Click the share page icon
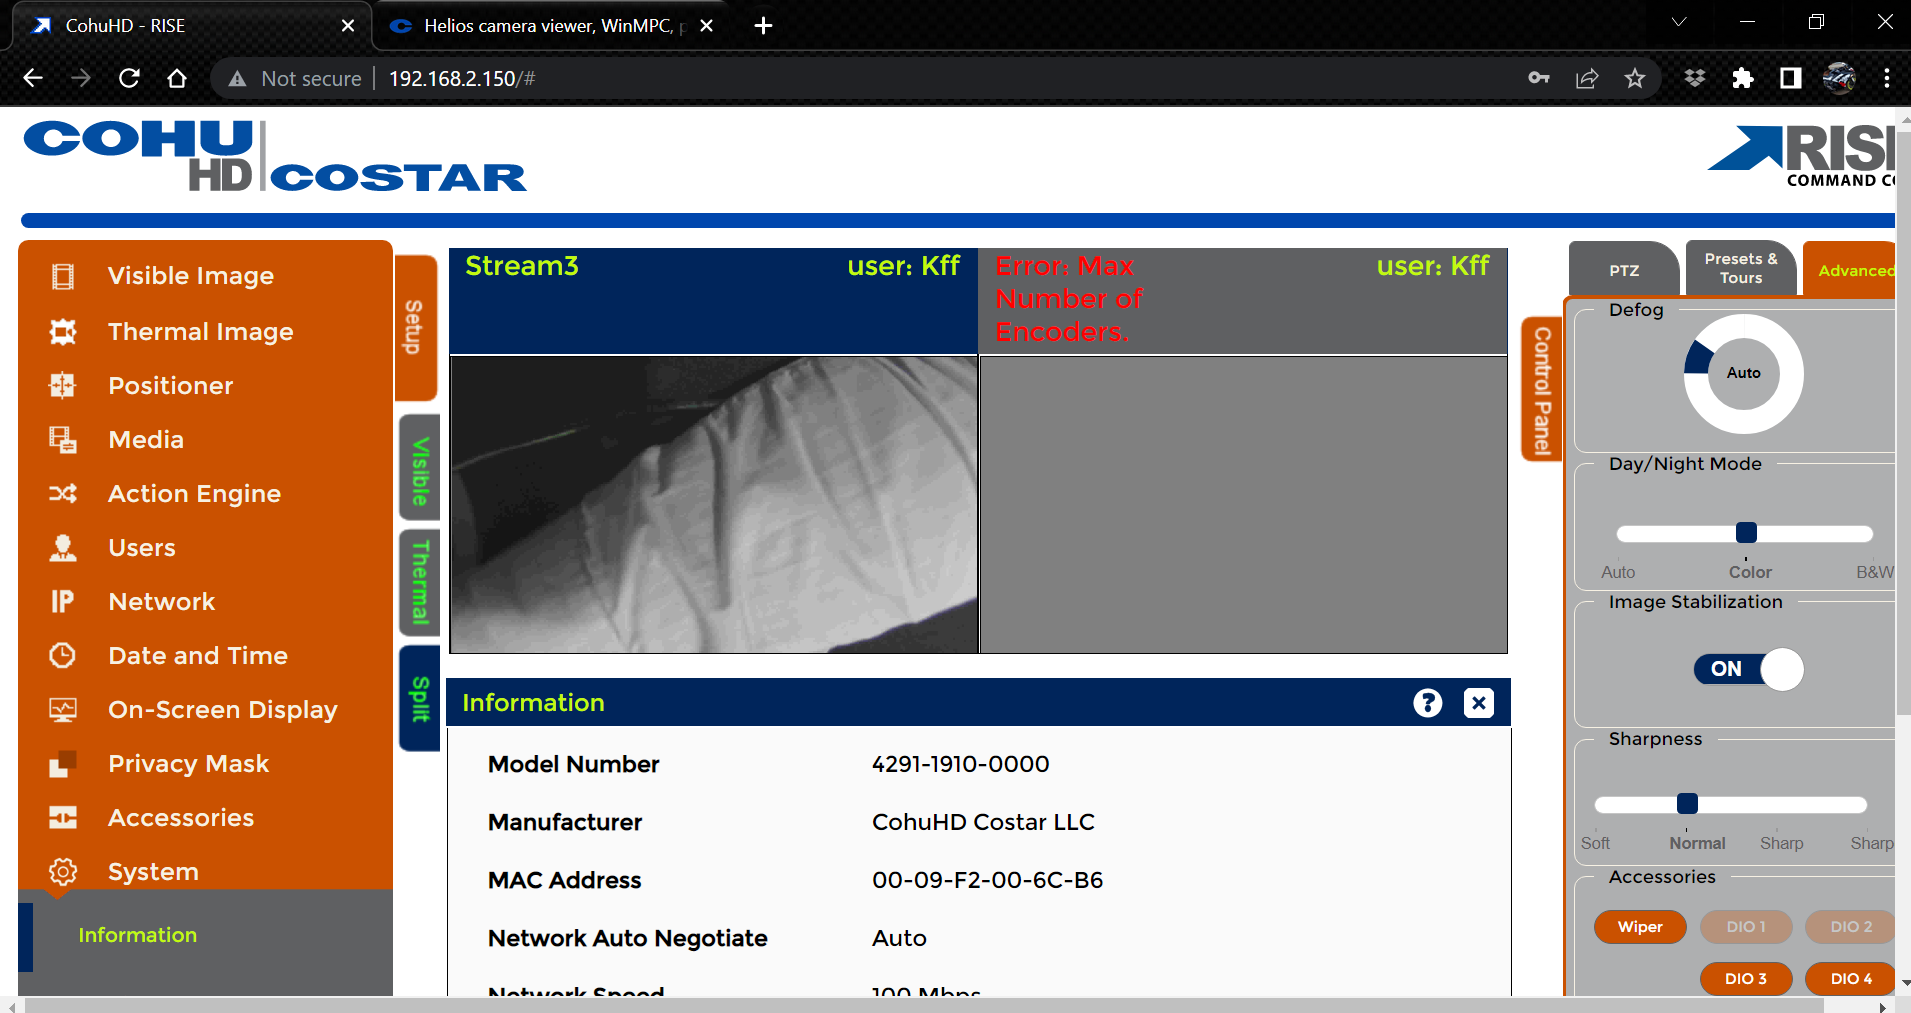 coord(1587,78)
